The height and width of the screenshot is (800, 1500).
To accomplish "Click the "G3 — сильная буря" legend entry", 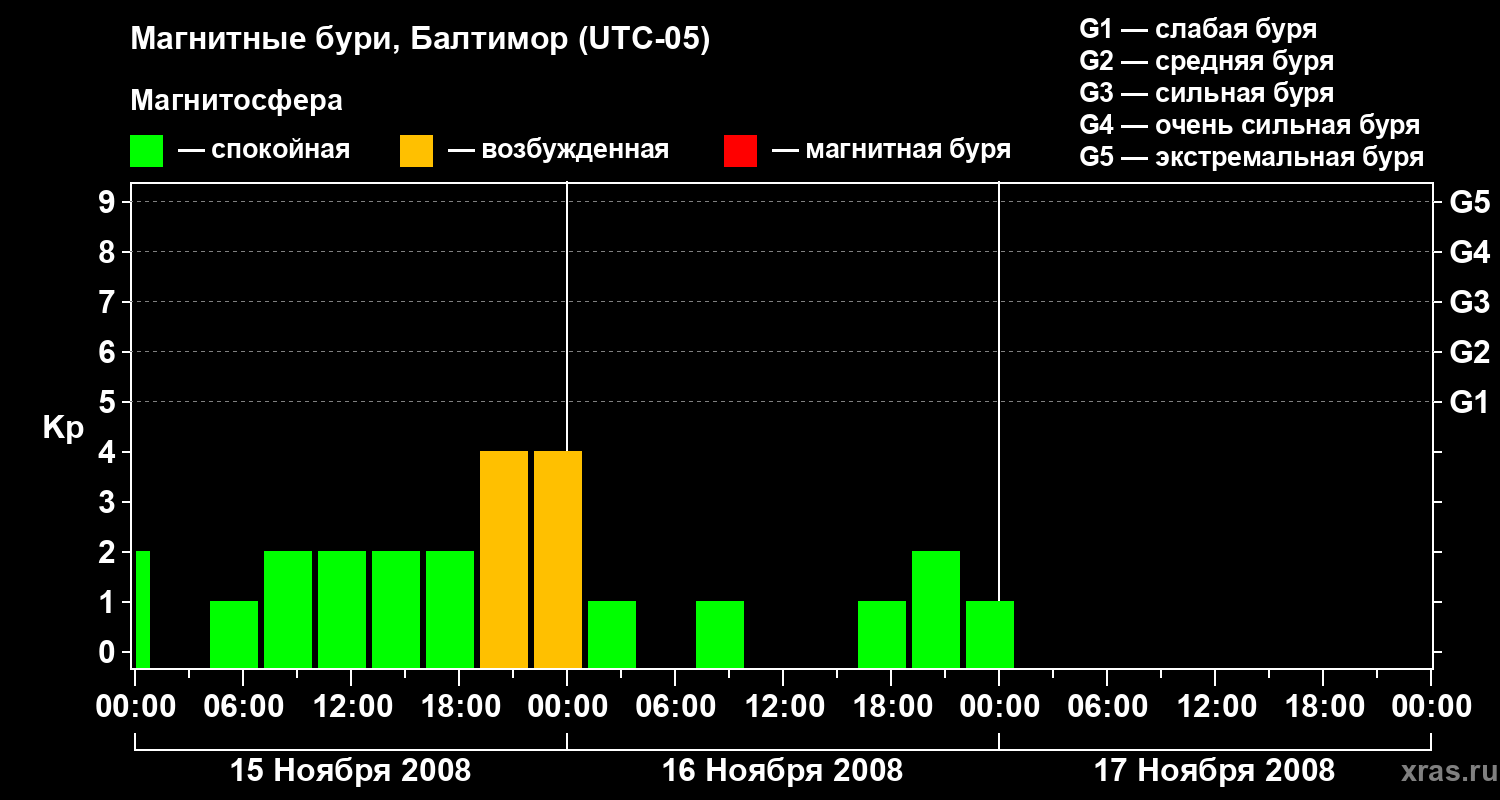I will tap(1206, 93).
